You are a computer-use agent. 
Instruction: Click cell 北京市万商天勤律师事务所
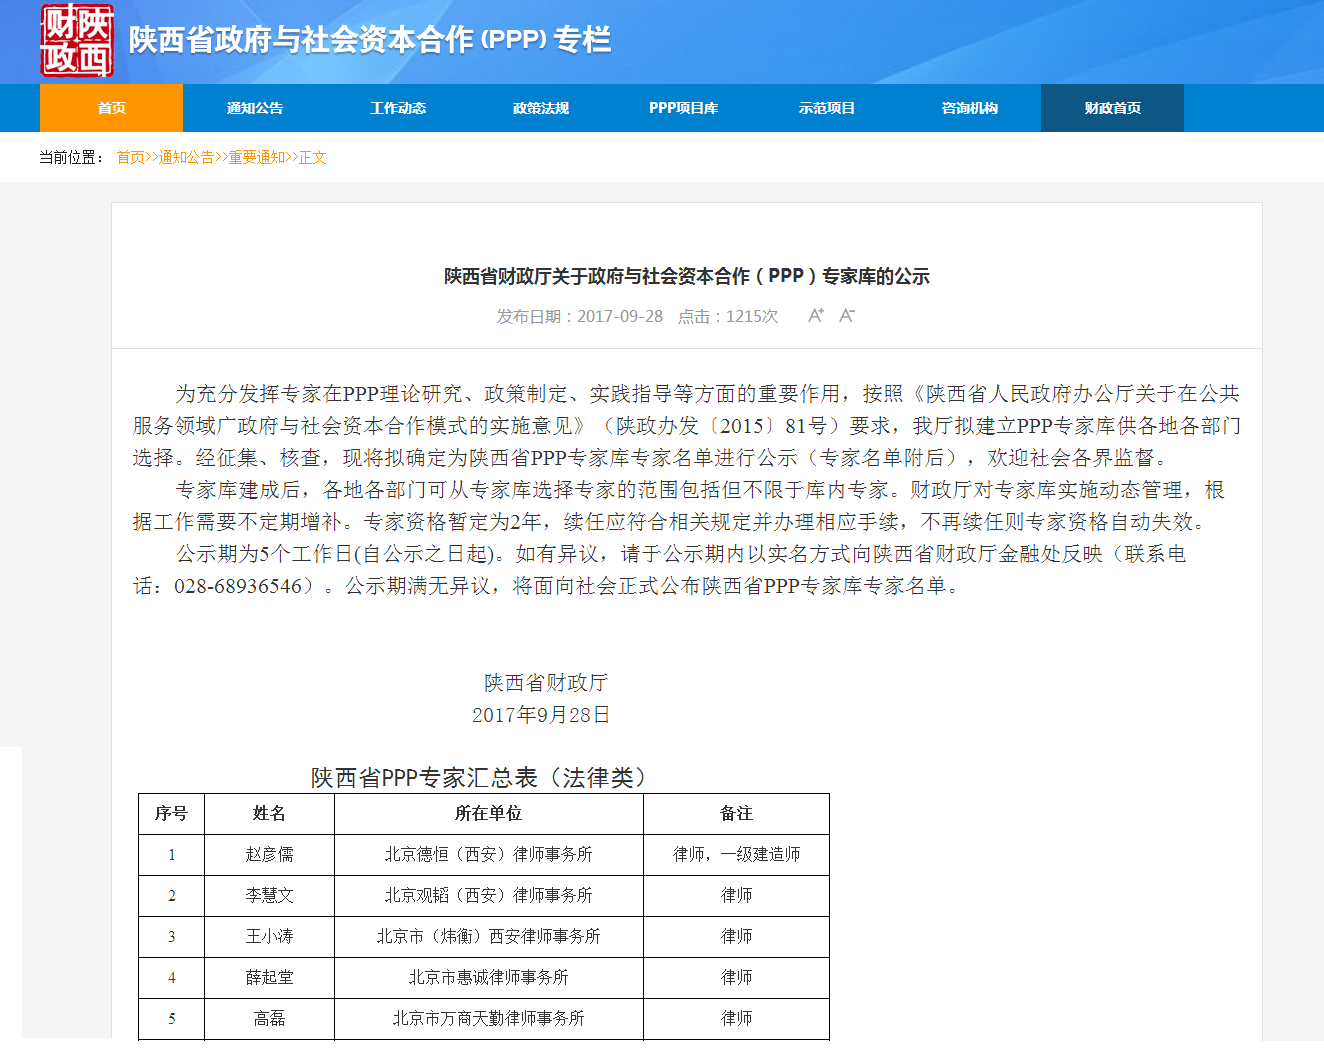pyautogui.click(x=489, y=1019)
